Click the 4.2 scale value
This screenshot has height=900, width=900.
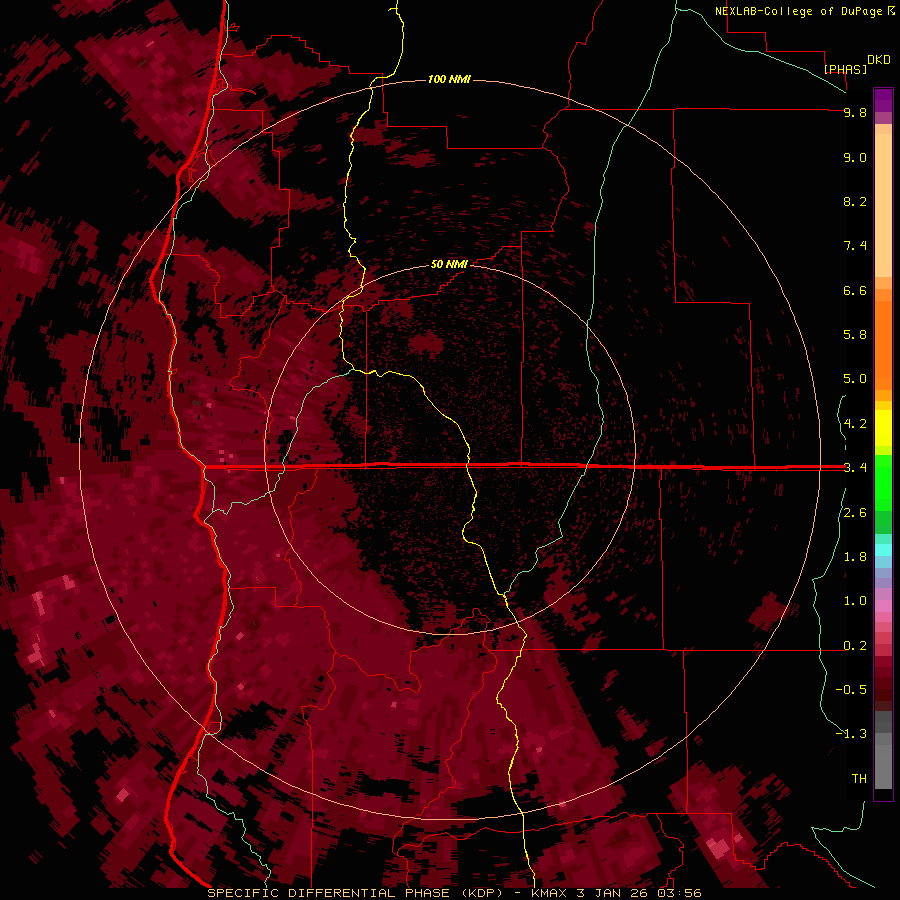(x=855, y=424)
